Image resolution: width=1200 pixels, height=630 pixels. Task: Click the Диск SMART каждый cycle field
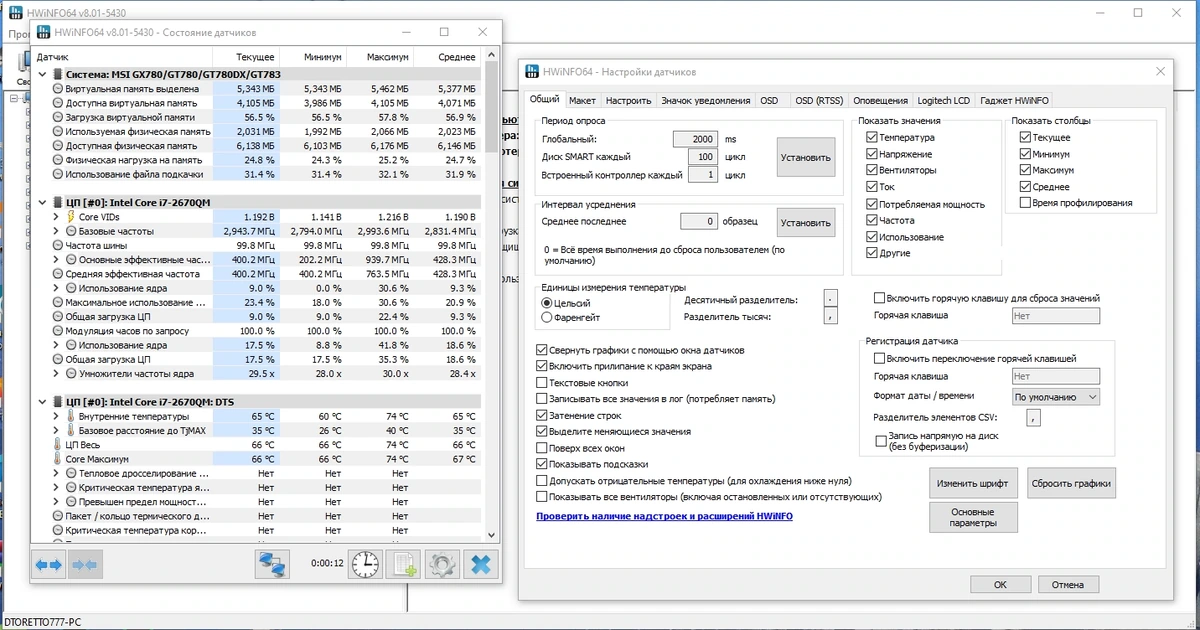[703, 157]
